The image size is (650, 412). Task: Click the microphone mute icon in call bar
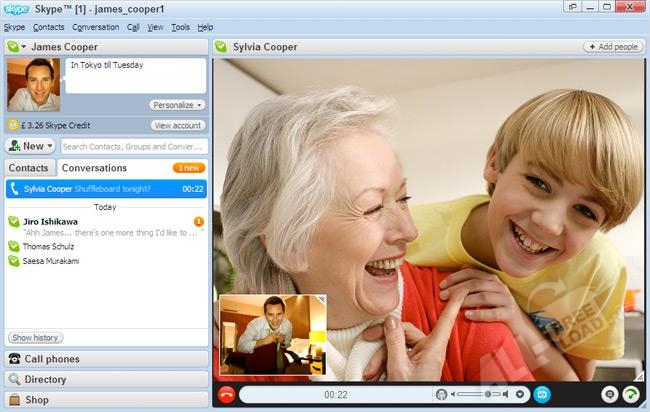click(442, 395)
